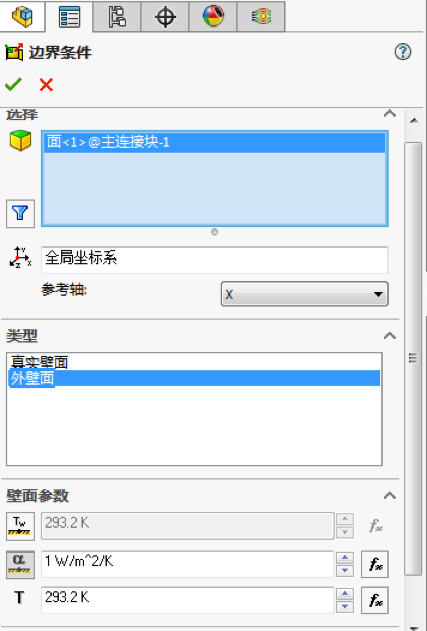Select 真实壁面 in the type list
Image resolution: width=427 pixels, height=631 pixels.
click(x=39, y=362)
